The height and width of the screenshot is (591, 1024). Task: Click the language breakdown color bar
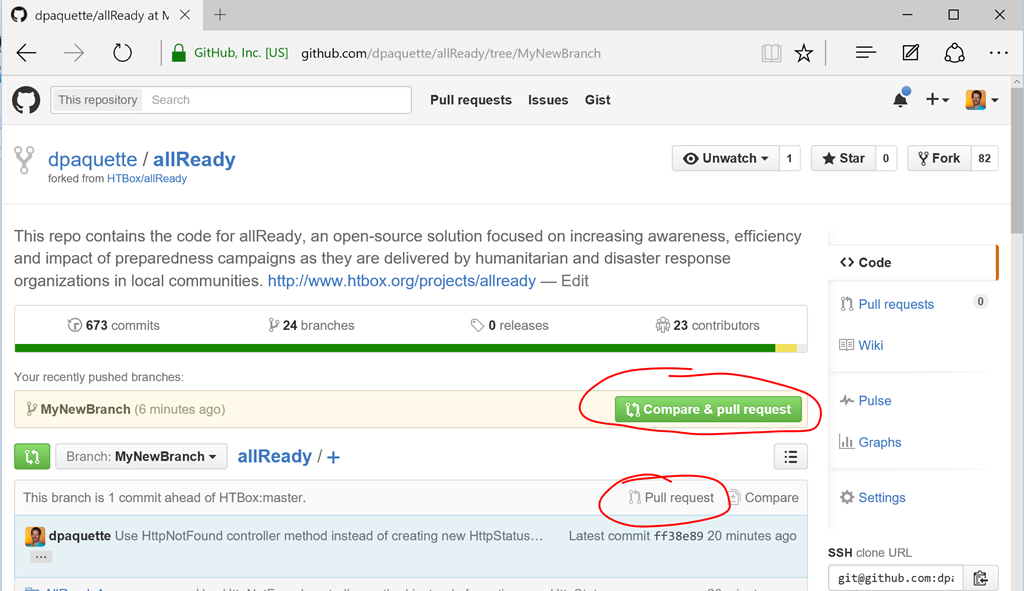[x=411, y=348]
